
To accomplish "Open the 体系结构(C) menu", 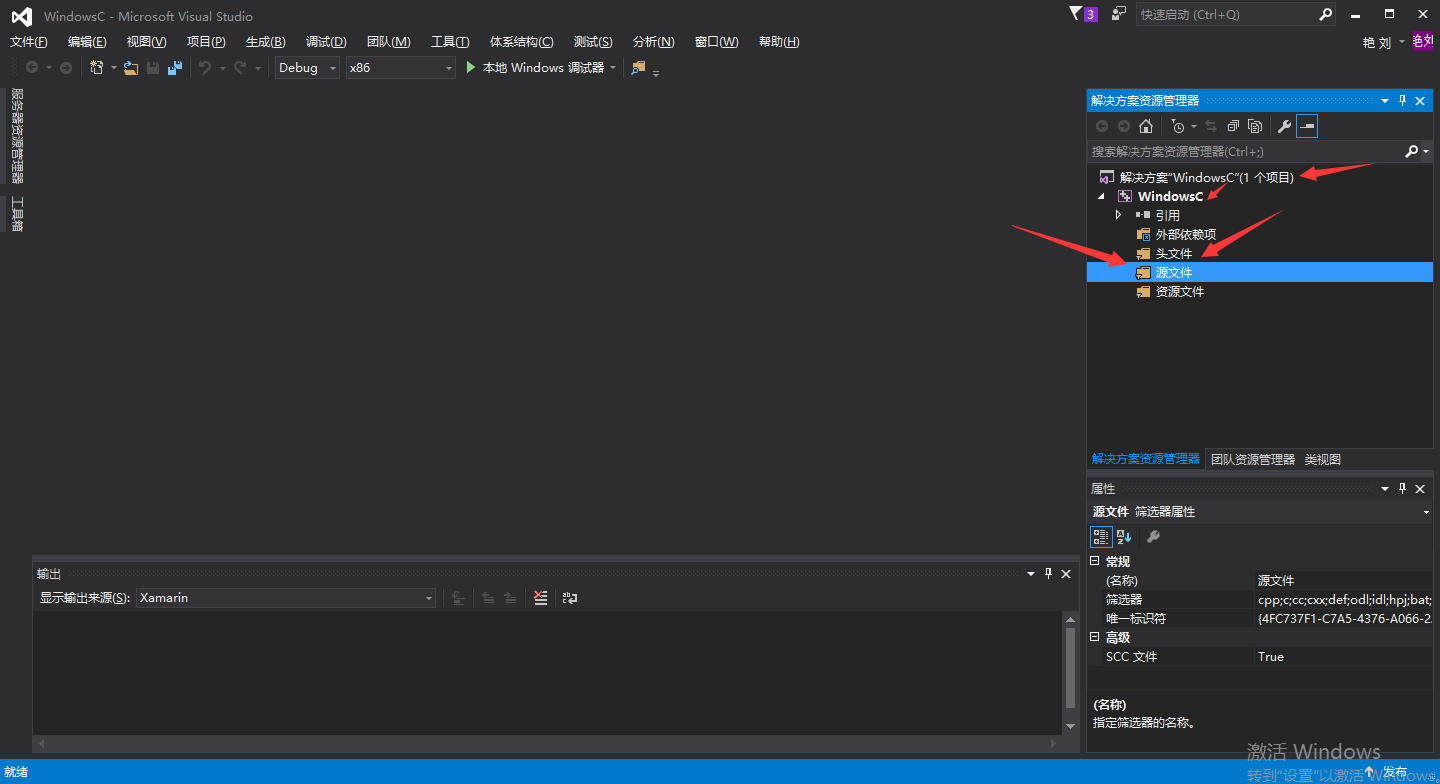I will click(x=521, y=42).
